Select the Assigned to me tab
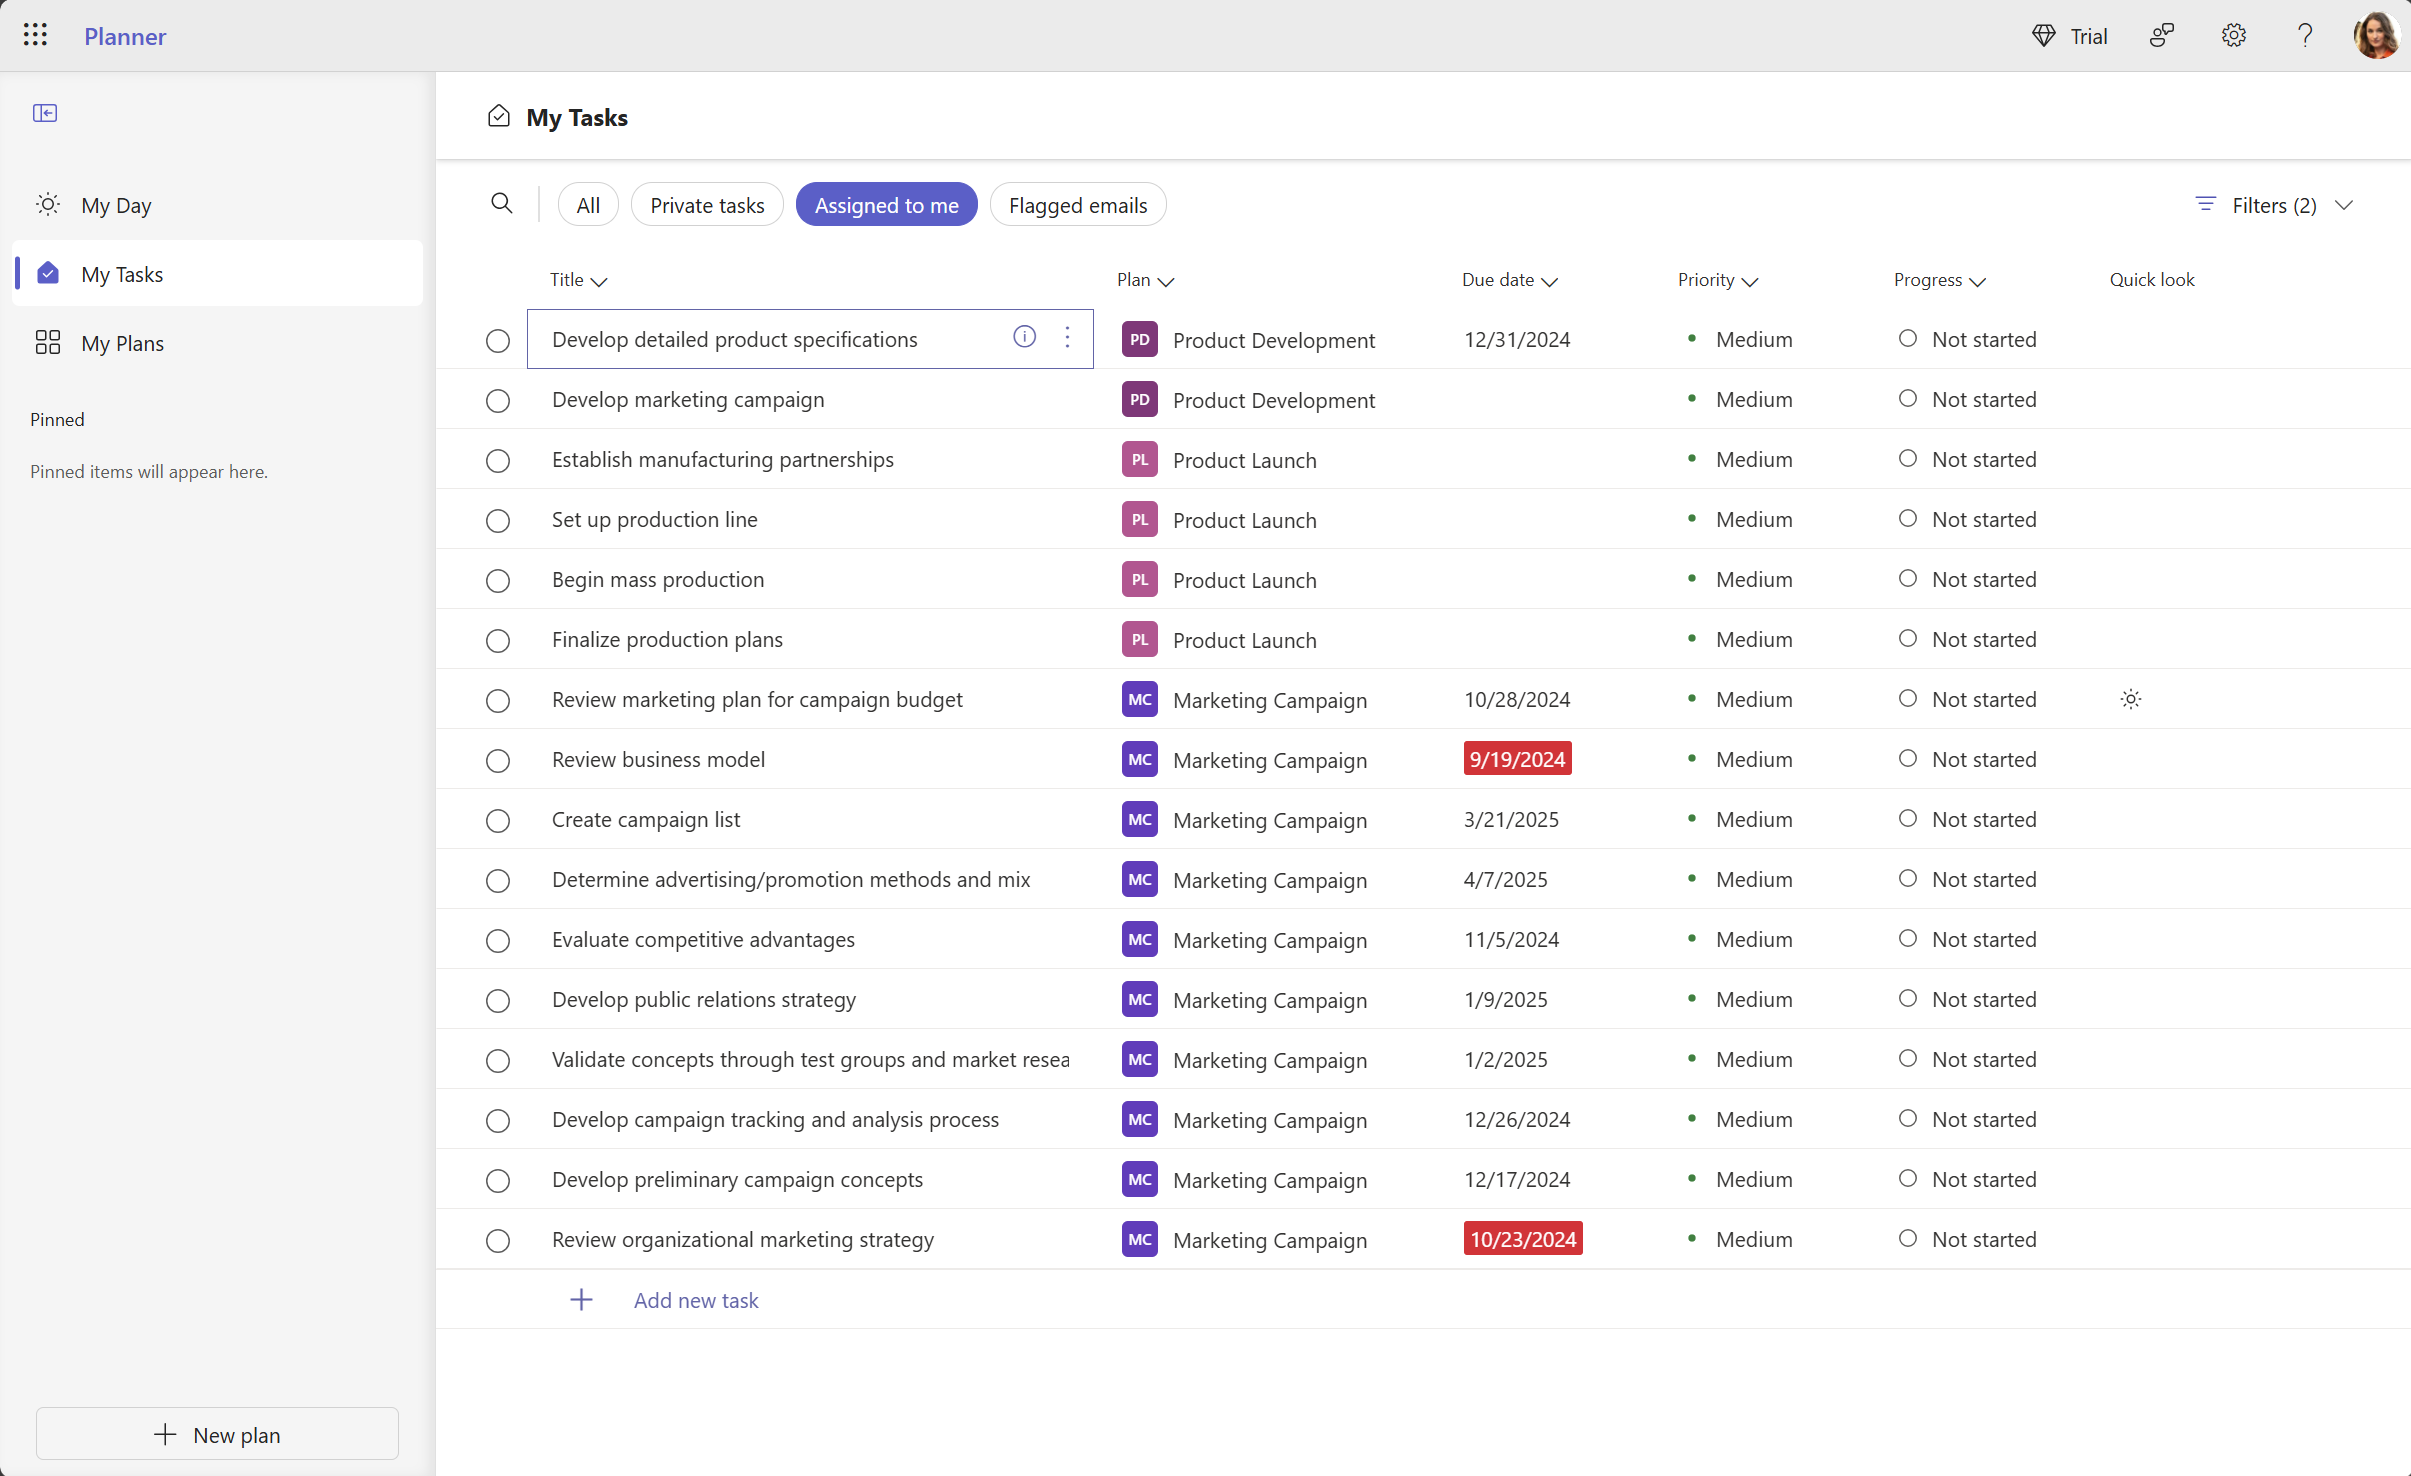This screenshot has height=1476, width=2411. [885, 205]
